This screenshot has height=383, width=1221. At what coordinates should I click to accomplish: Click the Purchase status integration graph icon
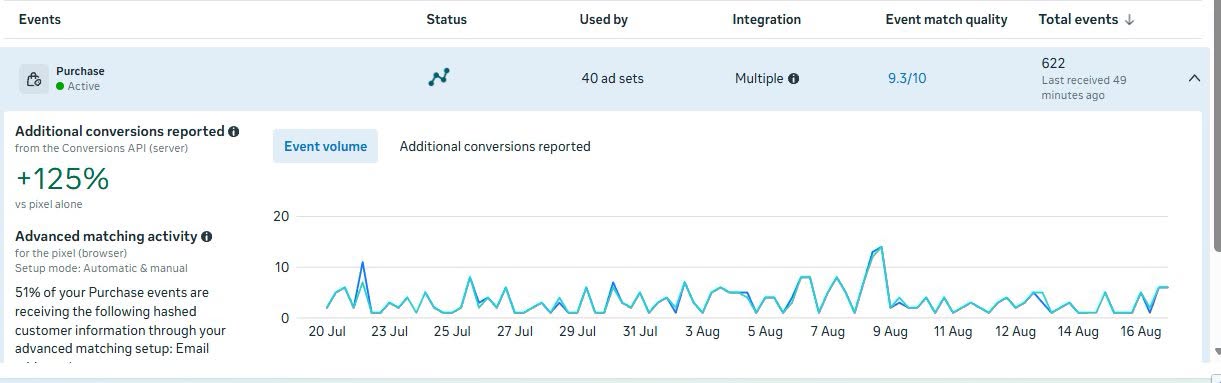[x=439, y=78]
